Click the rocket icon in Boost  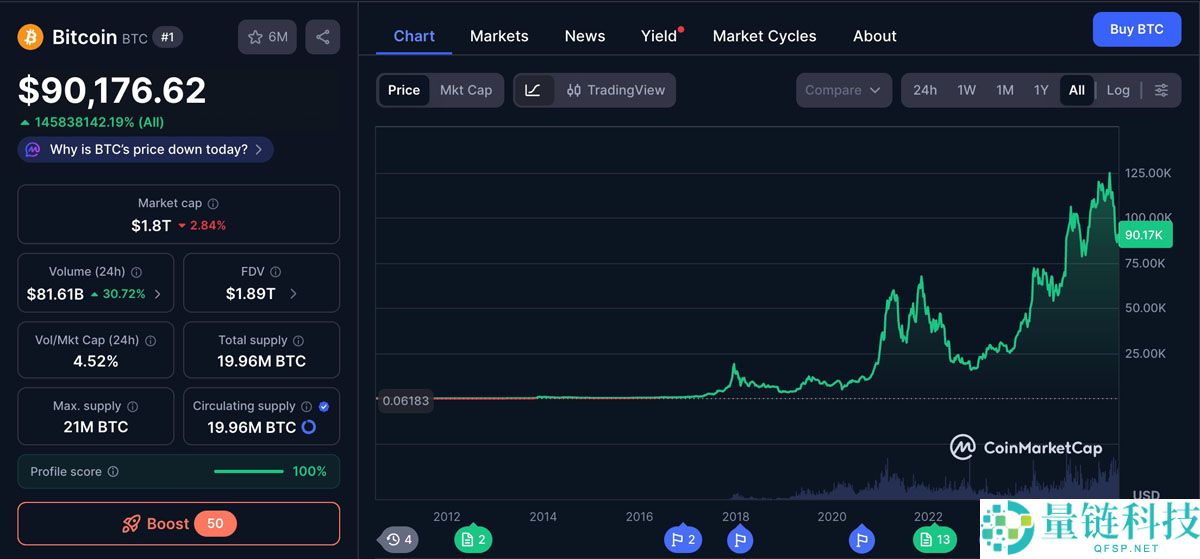130,524
